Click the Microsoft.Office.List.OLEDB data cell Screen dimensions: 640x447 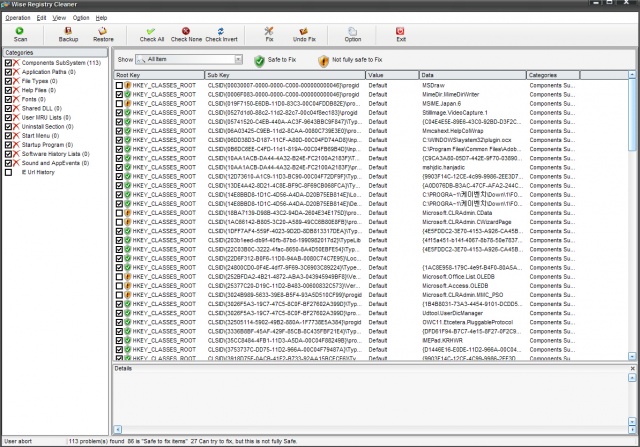tap(458, 277)
